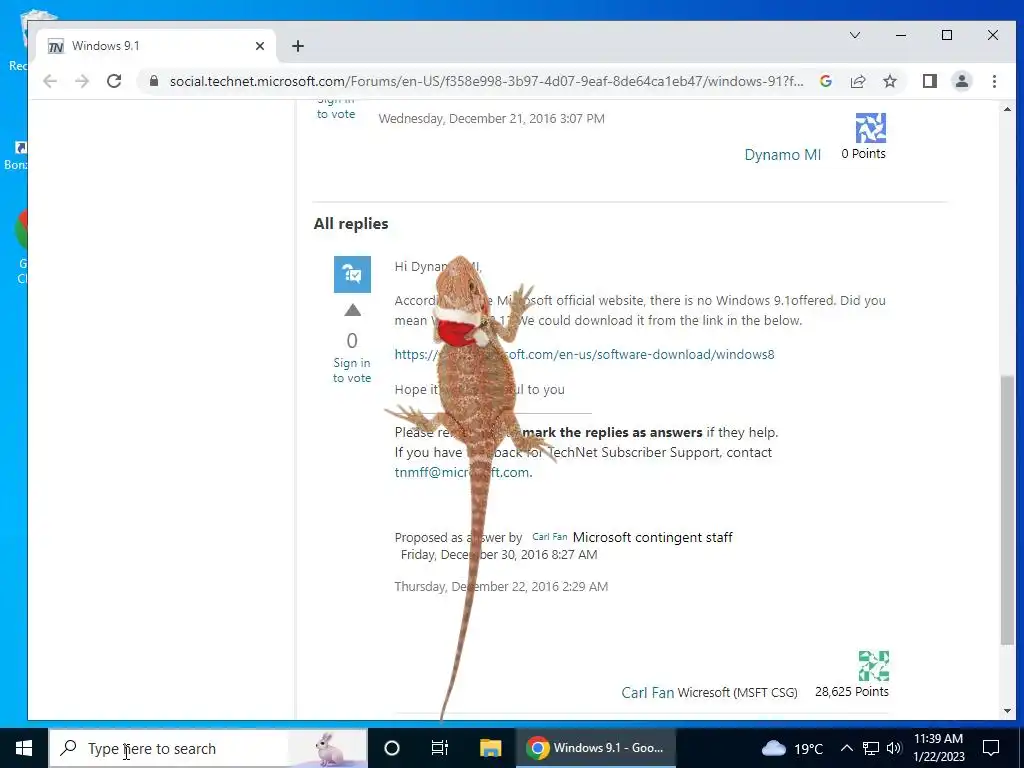Click the 0 Points text
1024x768 pixels.
tap(863, 154)
